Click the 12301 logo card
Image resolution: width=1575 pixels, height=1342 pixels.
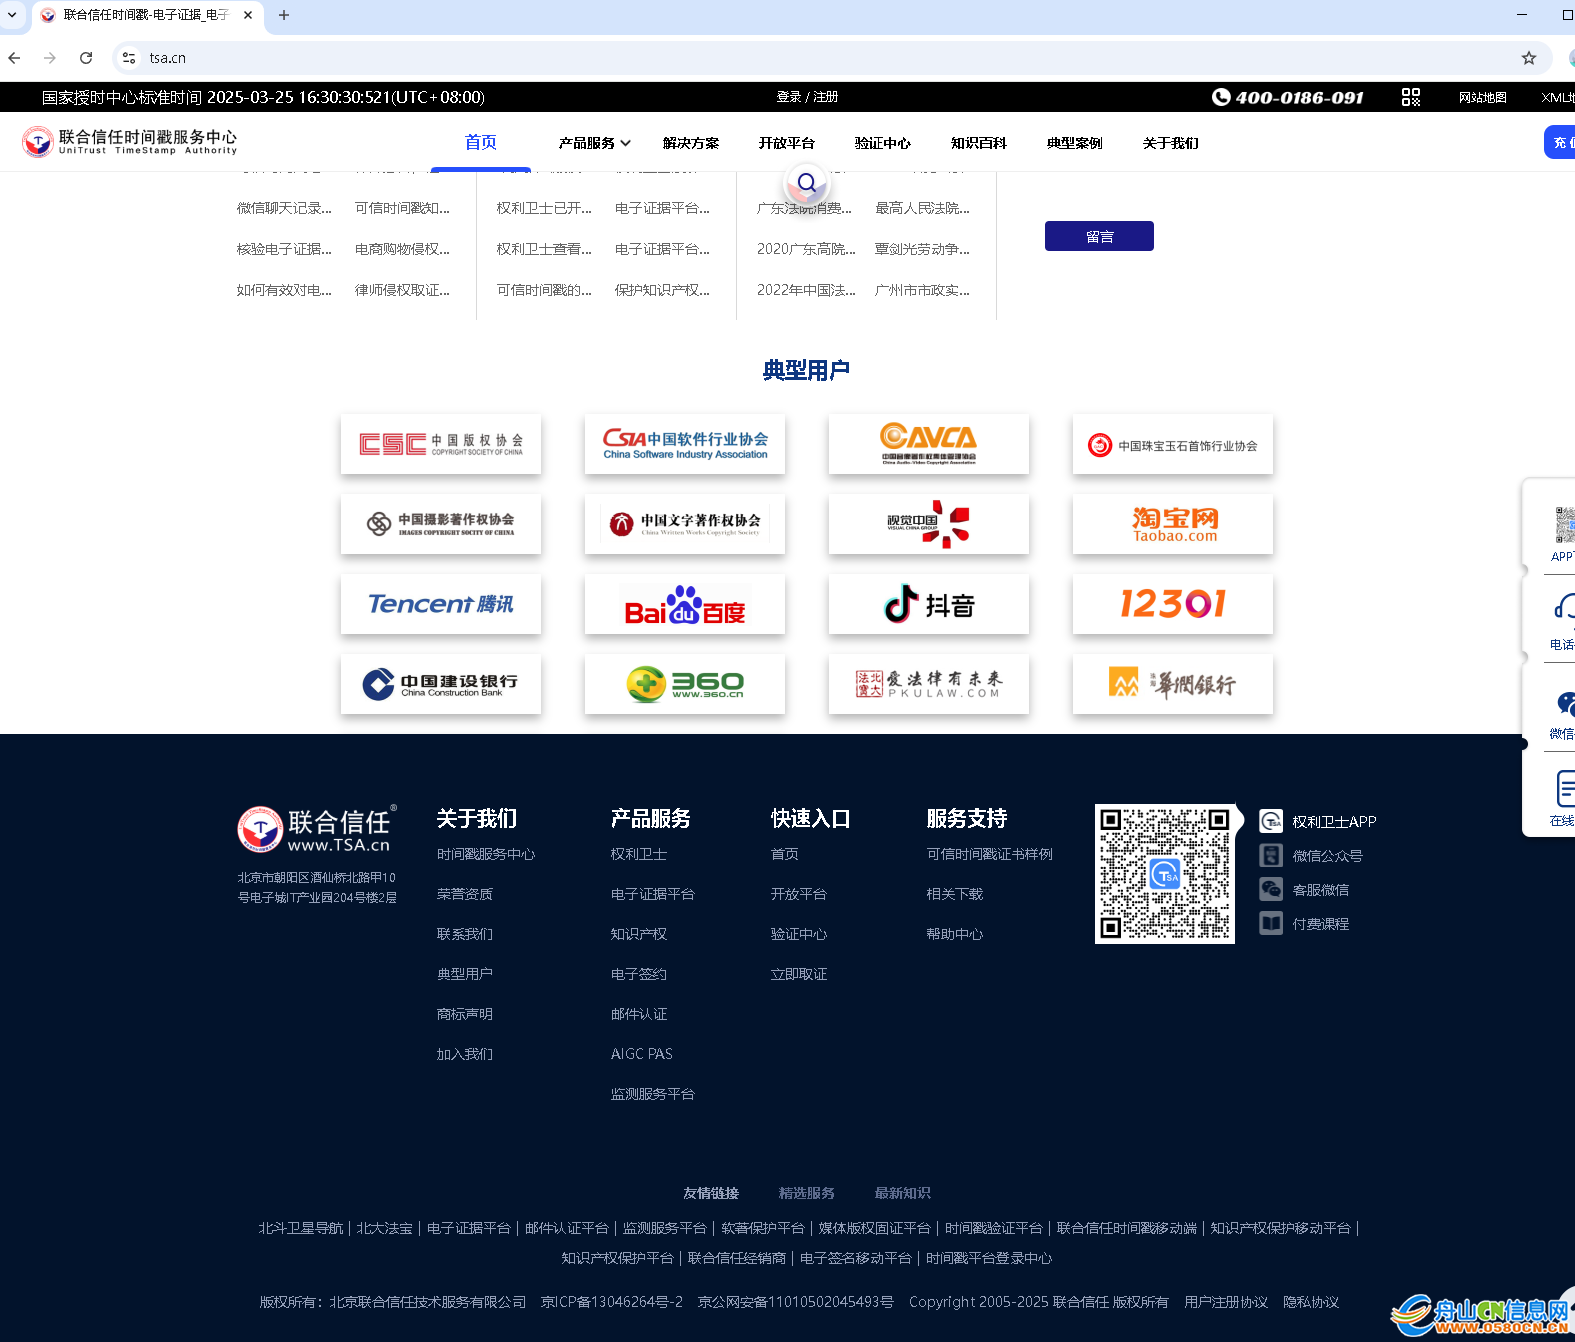(1173, 604)
